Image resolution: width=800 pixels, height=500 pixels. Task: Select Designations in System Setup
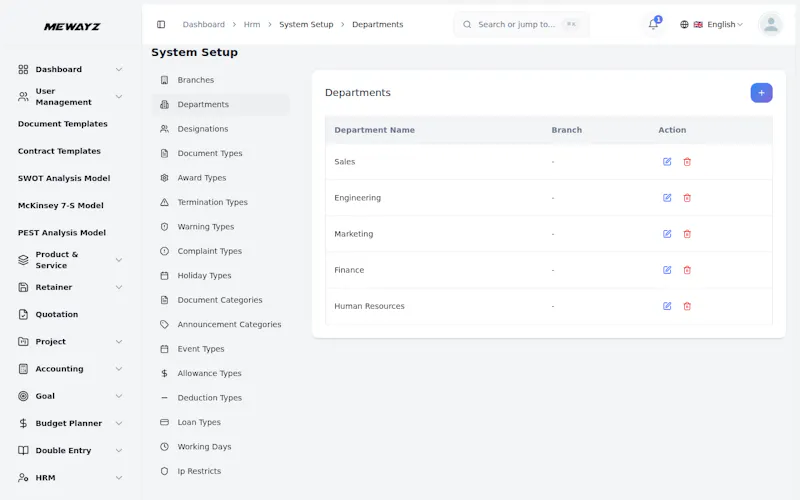click(221, 129)
